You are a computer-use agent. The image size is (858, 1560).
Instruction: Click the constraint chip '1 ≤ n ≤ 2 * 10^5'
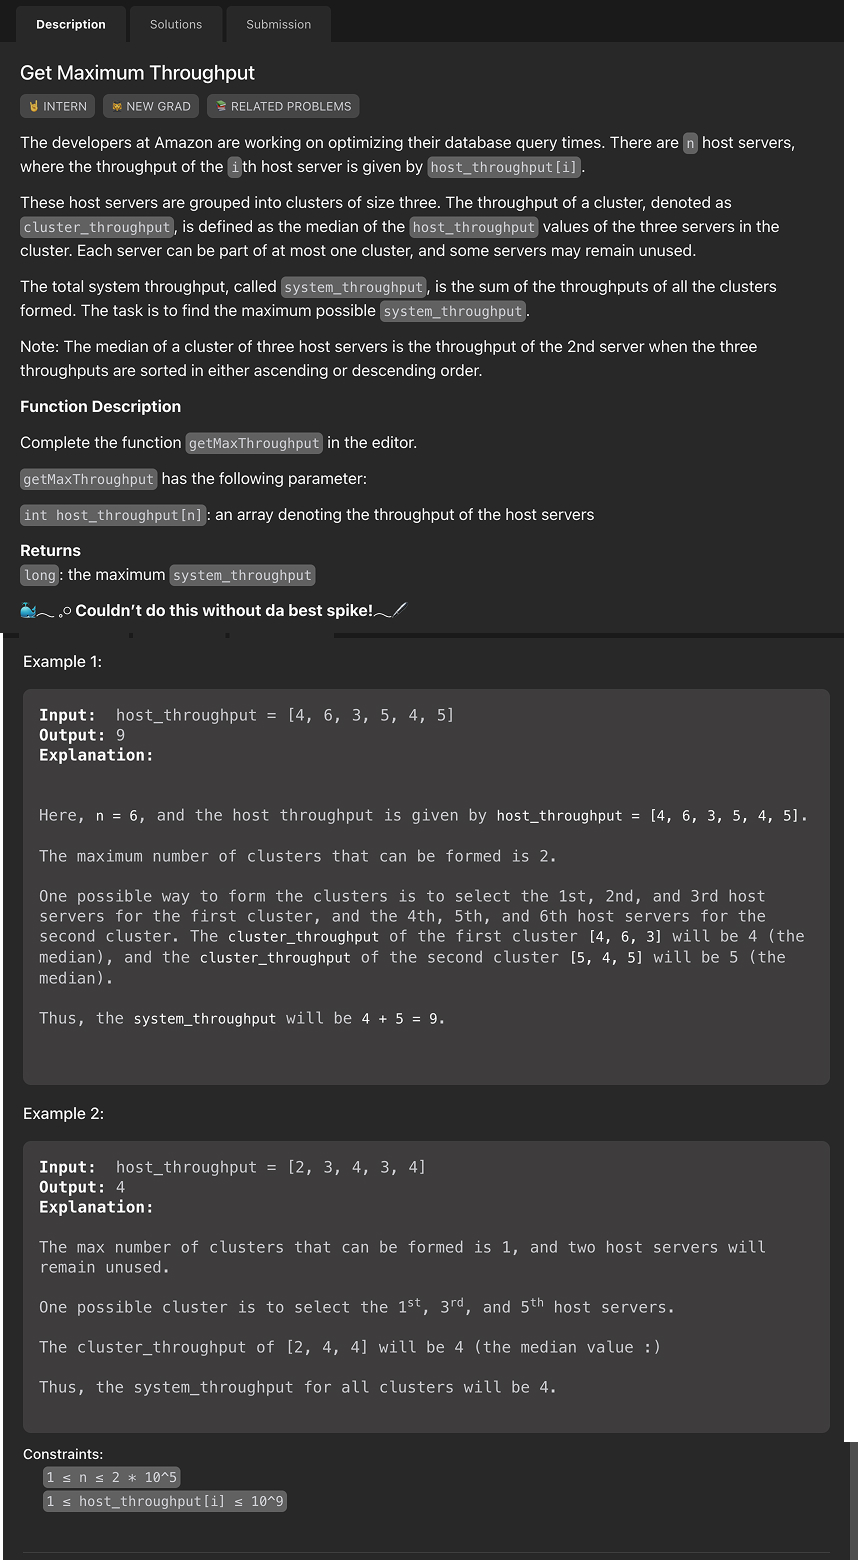pos(113,1477)
